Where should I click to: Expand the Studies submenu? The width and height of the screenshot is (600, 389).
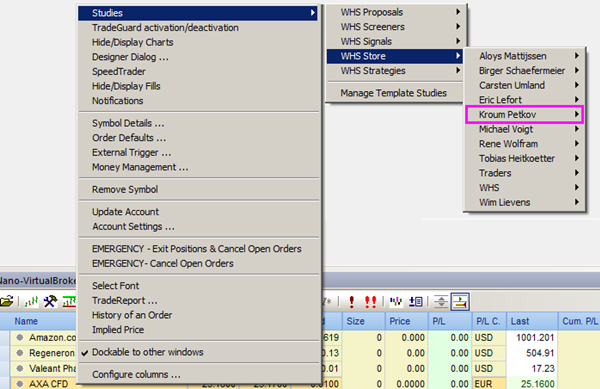click(198, 13)
